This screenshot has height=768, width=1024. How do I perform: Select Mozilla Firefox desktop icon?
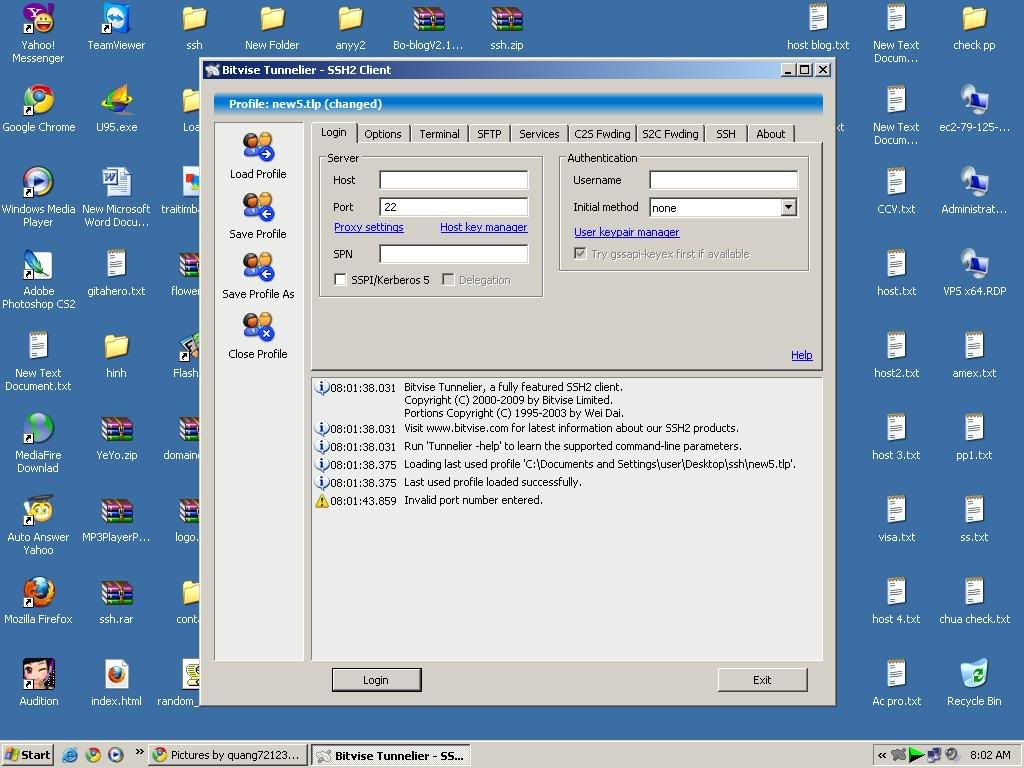coord(39,601)
